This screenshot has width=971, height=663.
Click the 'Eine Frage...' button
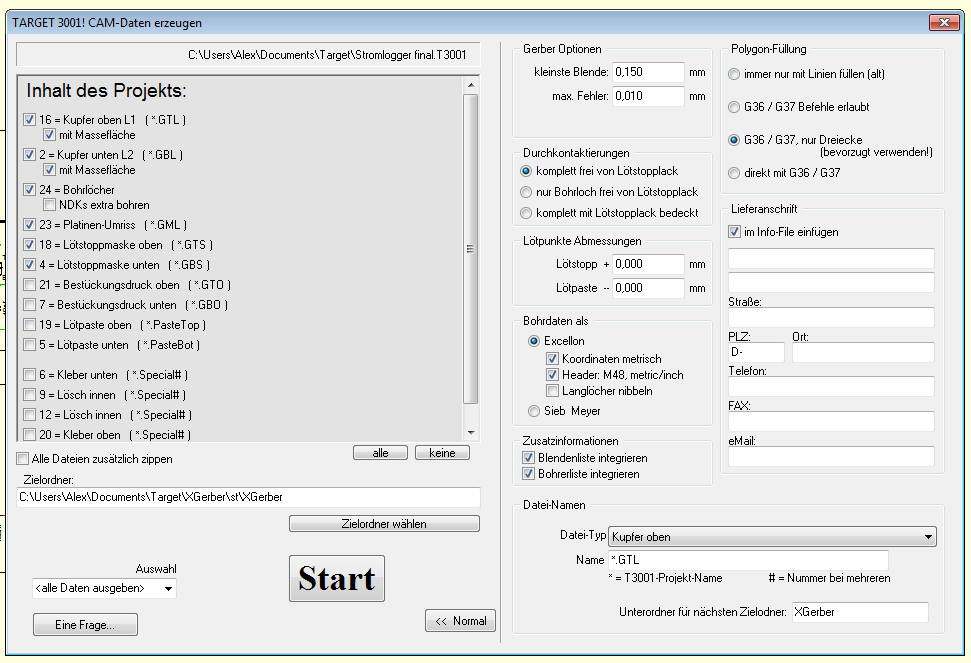(x=85, y=625)
